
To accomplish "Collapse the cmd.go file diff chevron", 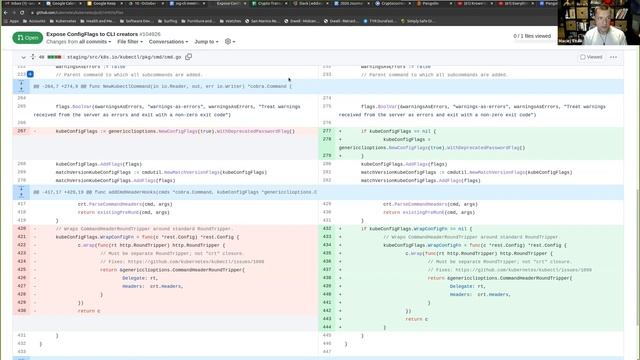I will [23, 57].
